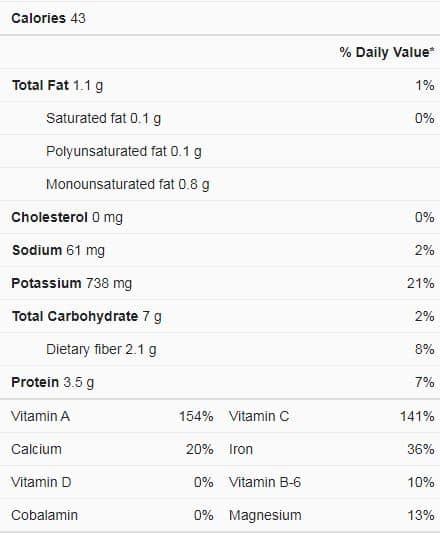Click the Vitamin A label
440x533 pixels.
[40, 416]
